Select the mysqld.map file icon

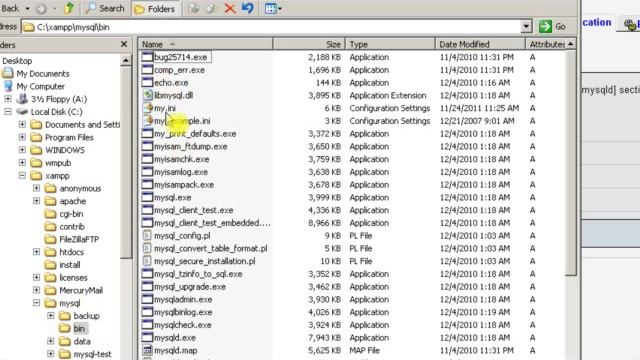point(147,350)
